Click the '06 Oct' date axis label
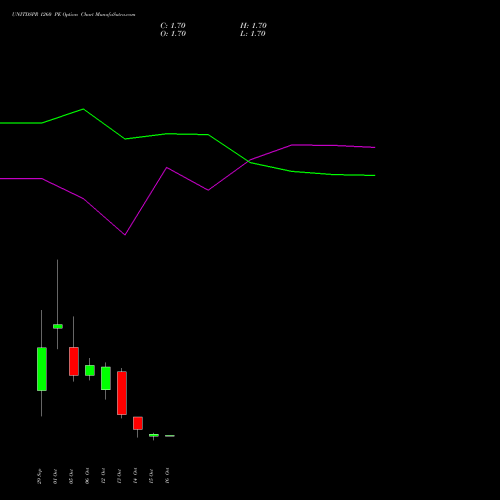The width and height of the screenshot is (500, 500). tap(87, 476)
